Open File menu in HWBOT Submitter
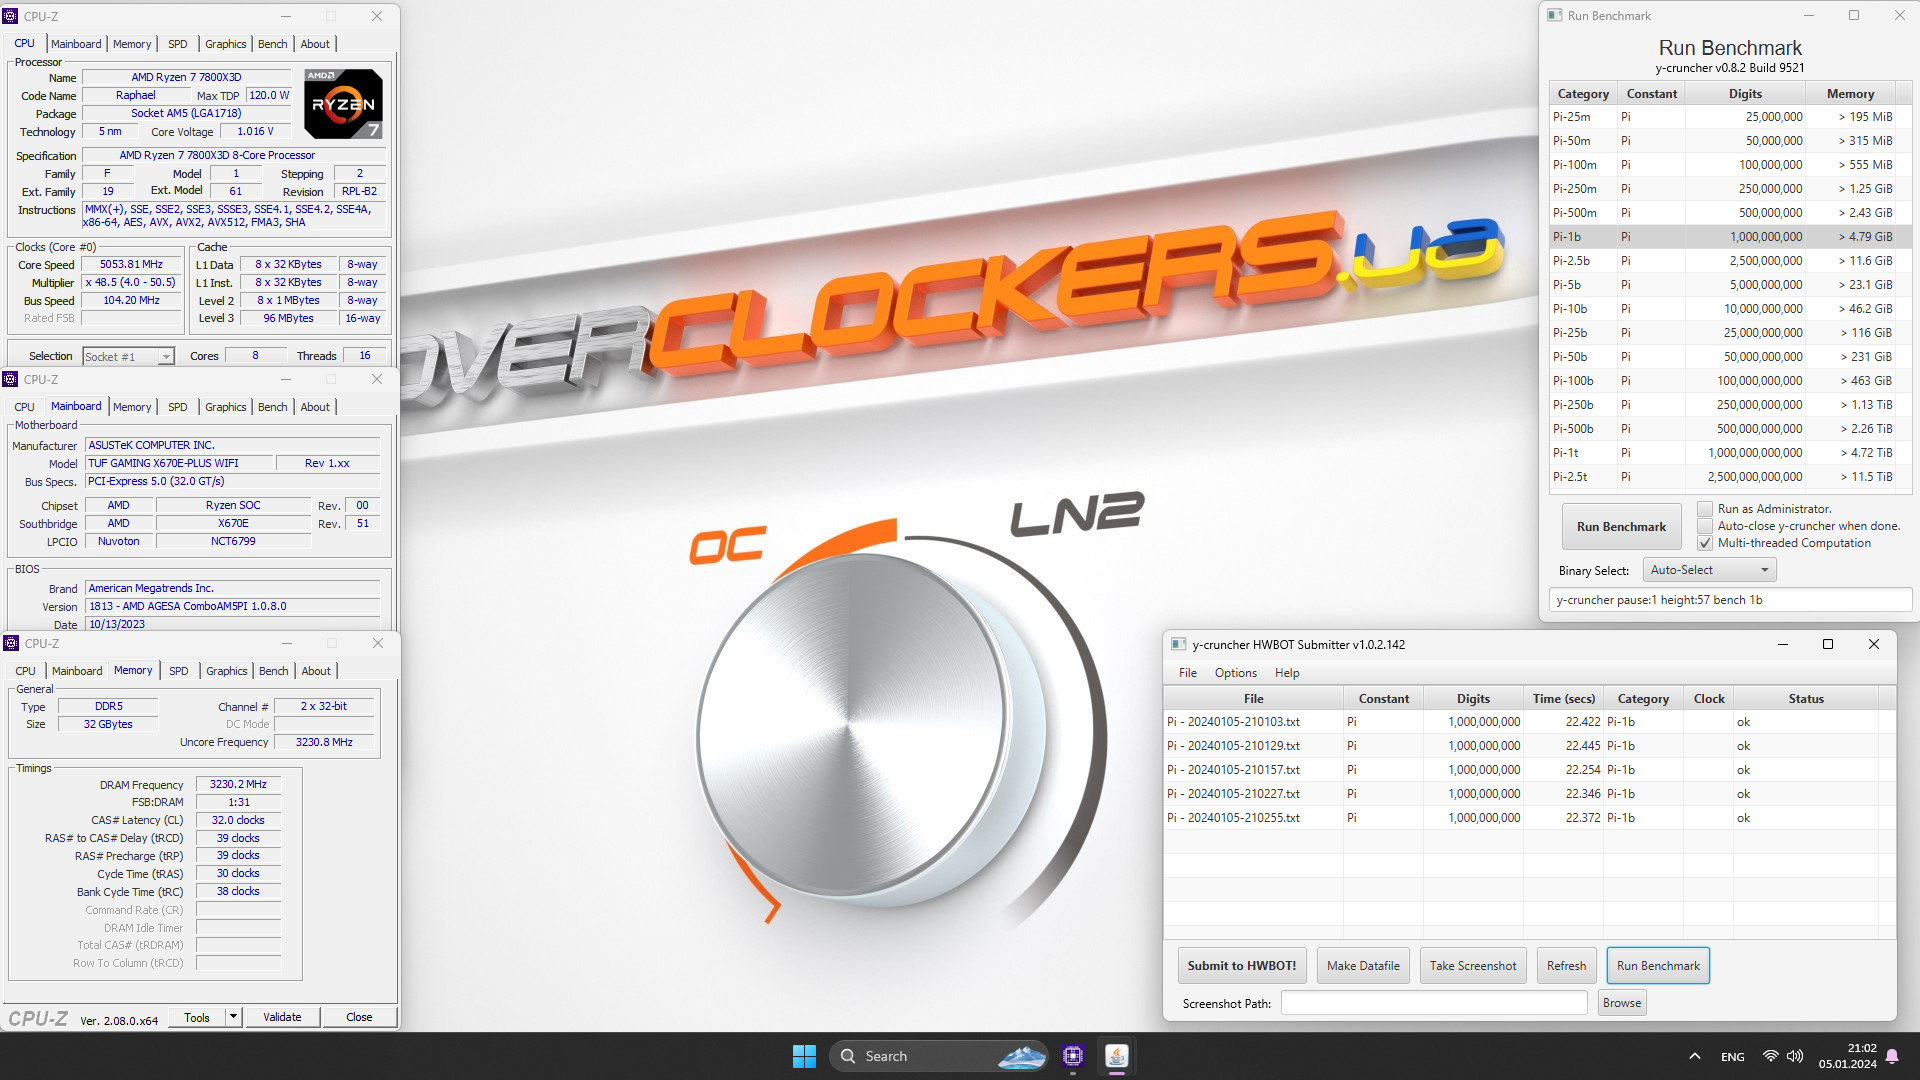Image resolution: width=1920 pixels, height=1080 pixels. (x=1188, y=671)
